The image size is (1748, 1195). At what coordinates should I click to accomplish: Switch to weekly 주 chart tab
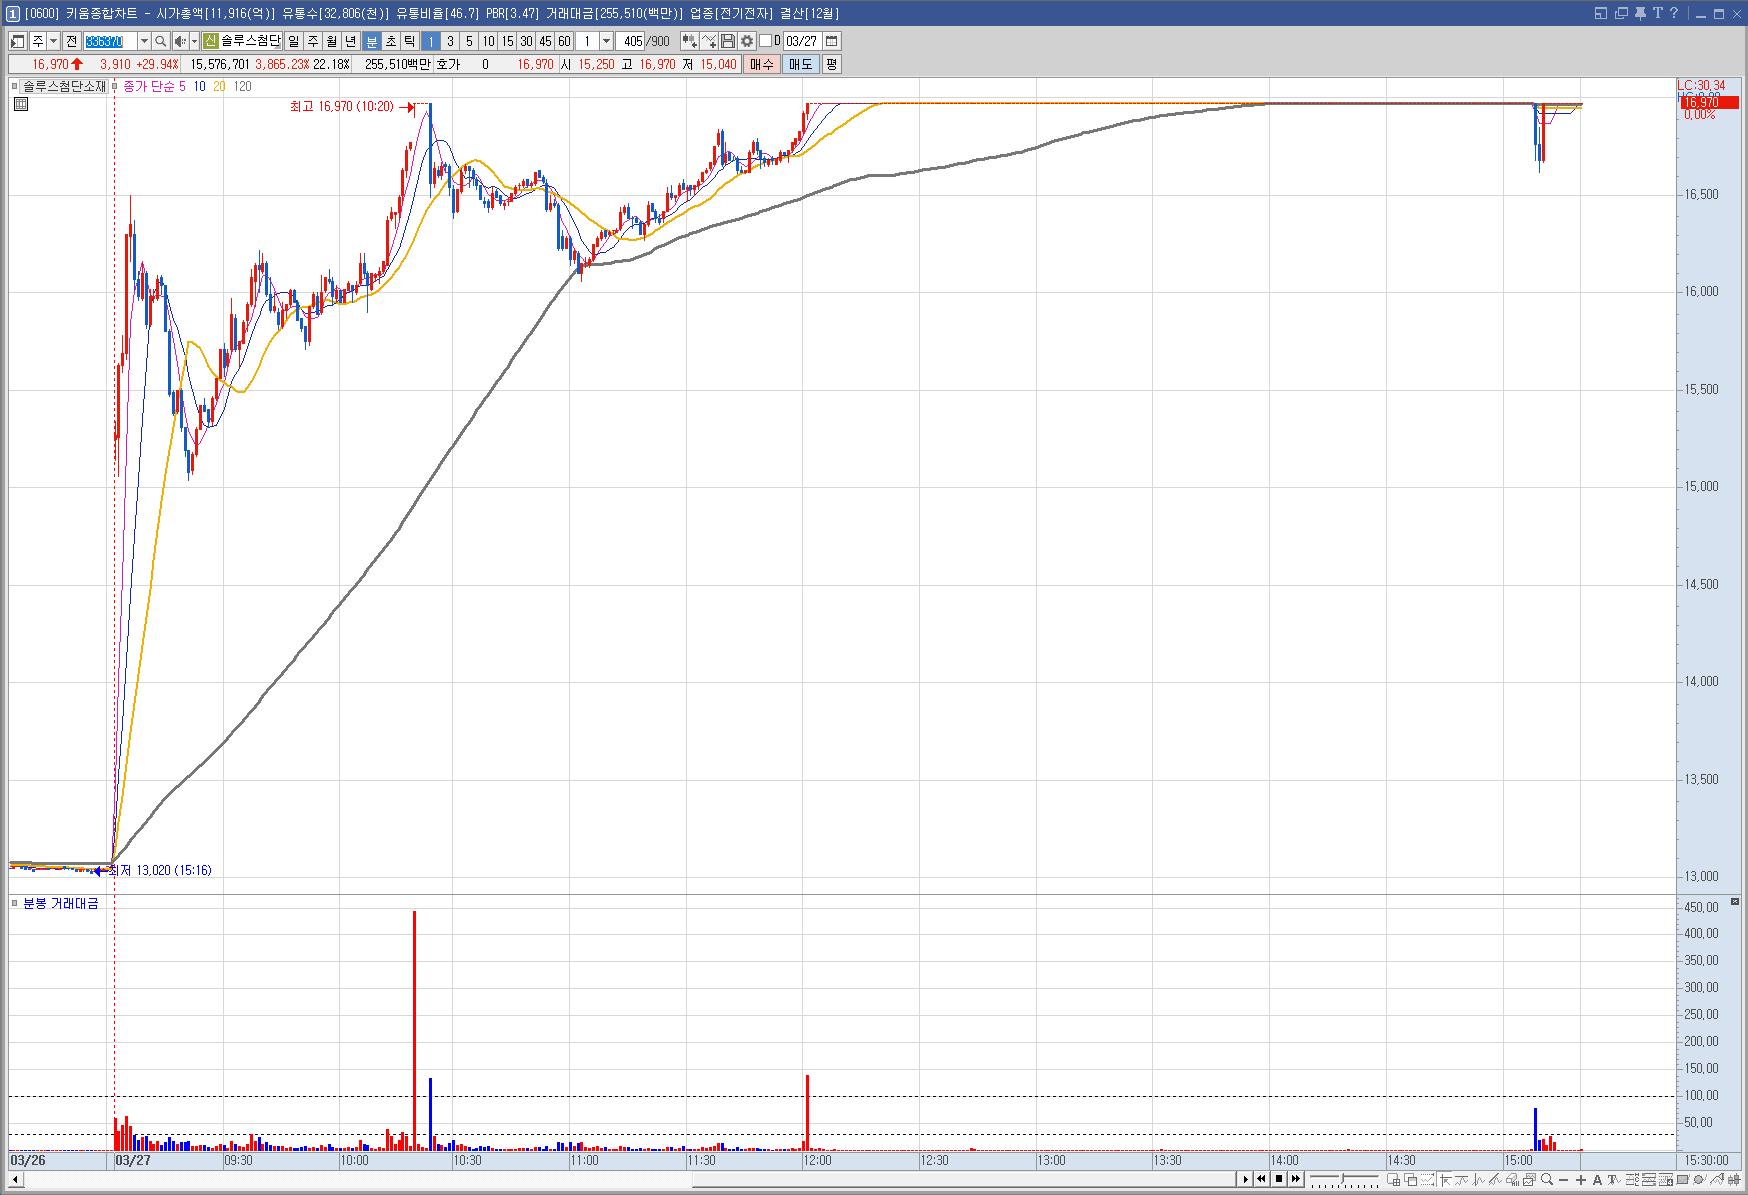click(312, 41)
